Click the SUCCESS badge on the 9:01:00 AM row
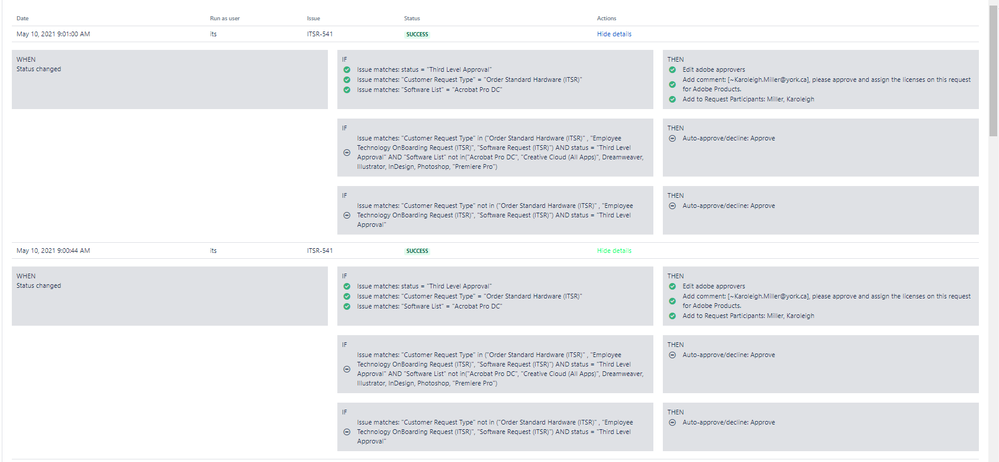Screen dimensions: 999x462 coord(418,34)
